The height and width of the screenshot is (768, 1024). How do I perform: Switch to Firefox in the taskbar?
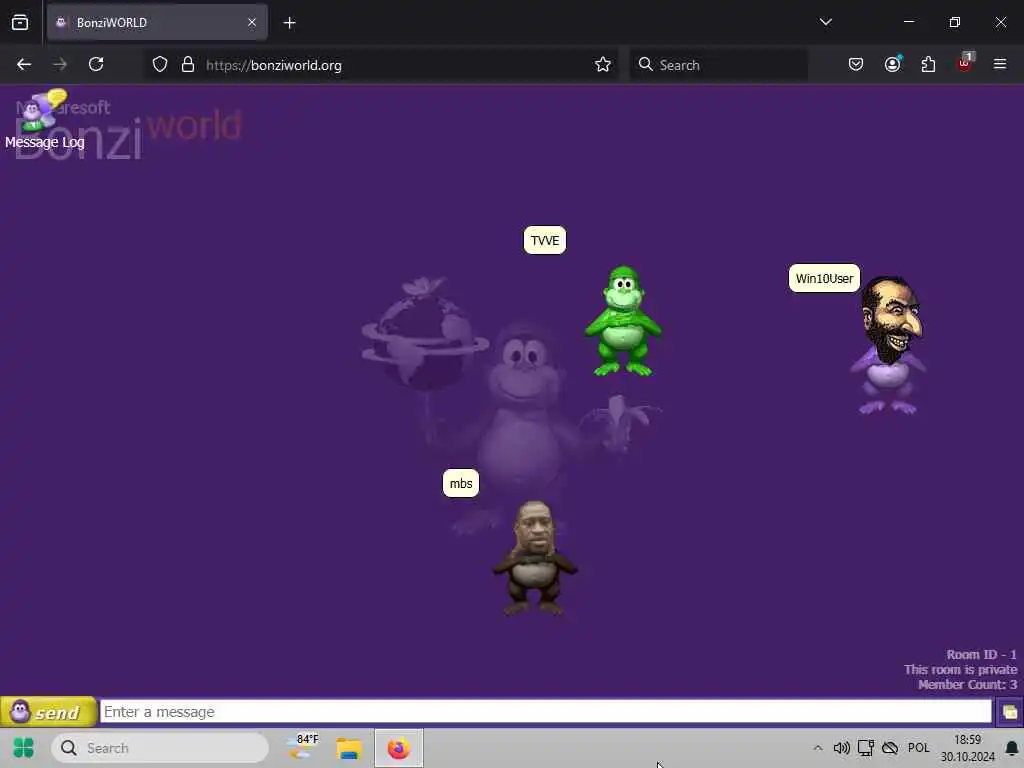coord(398,748)
